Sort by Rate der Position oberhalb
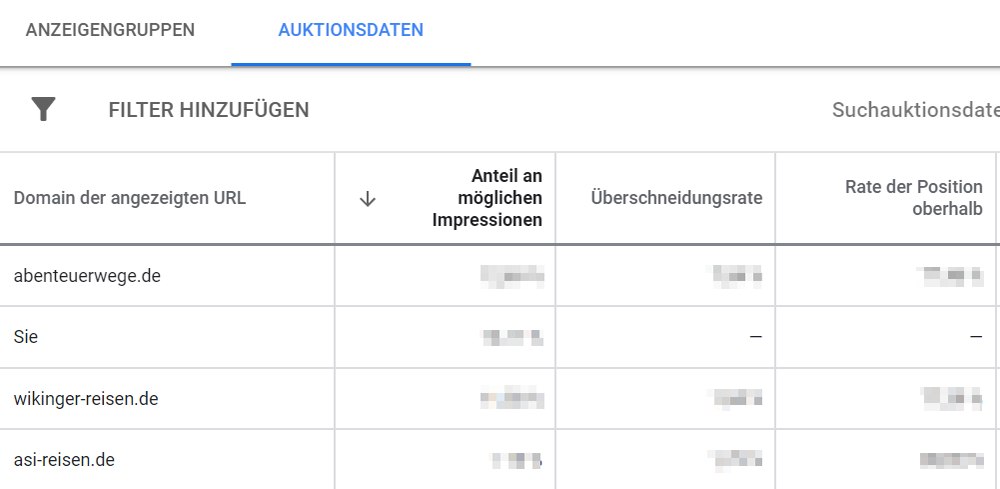 click(x=913, y=198)
